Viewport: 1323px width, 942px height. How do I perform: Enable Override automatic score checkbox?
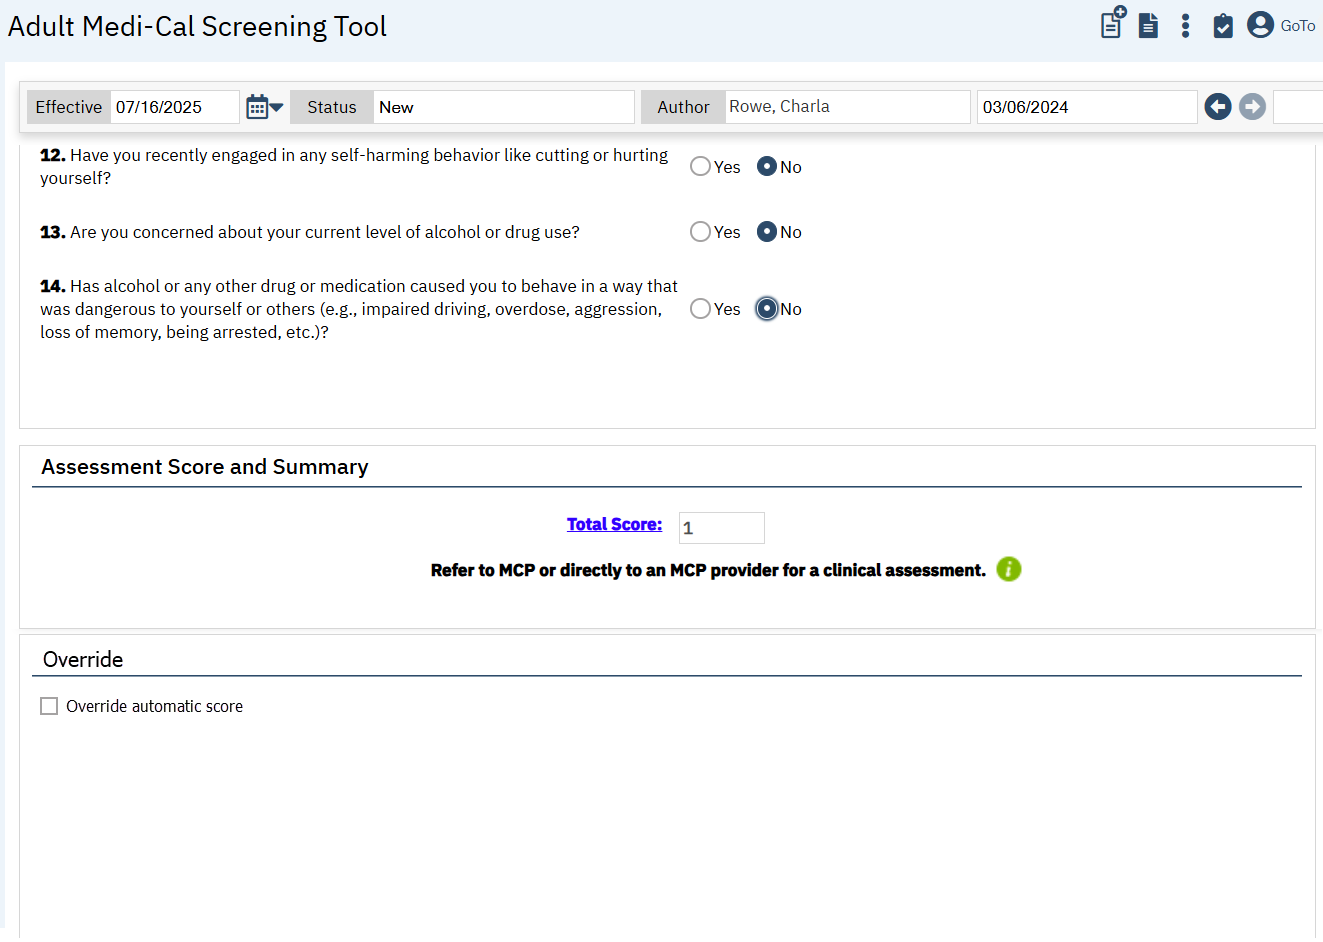click(49, 706)
